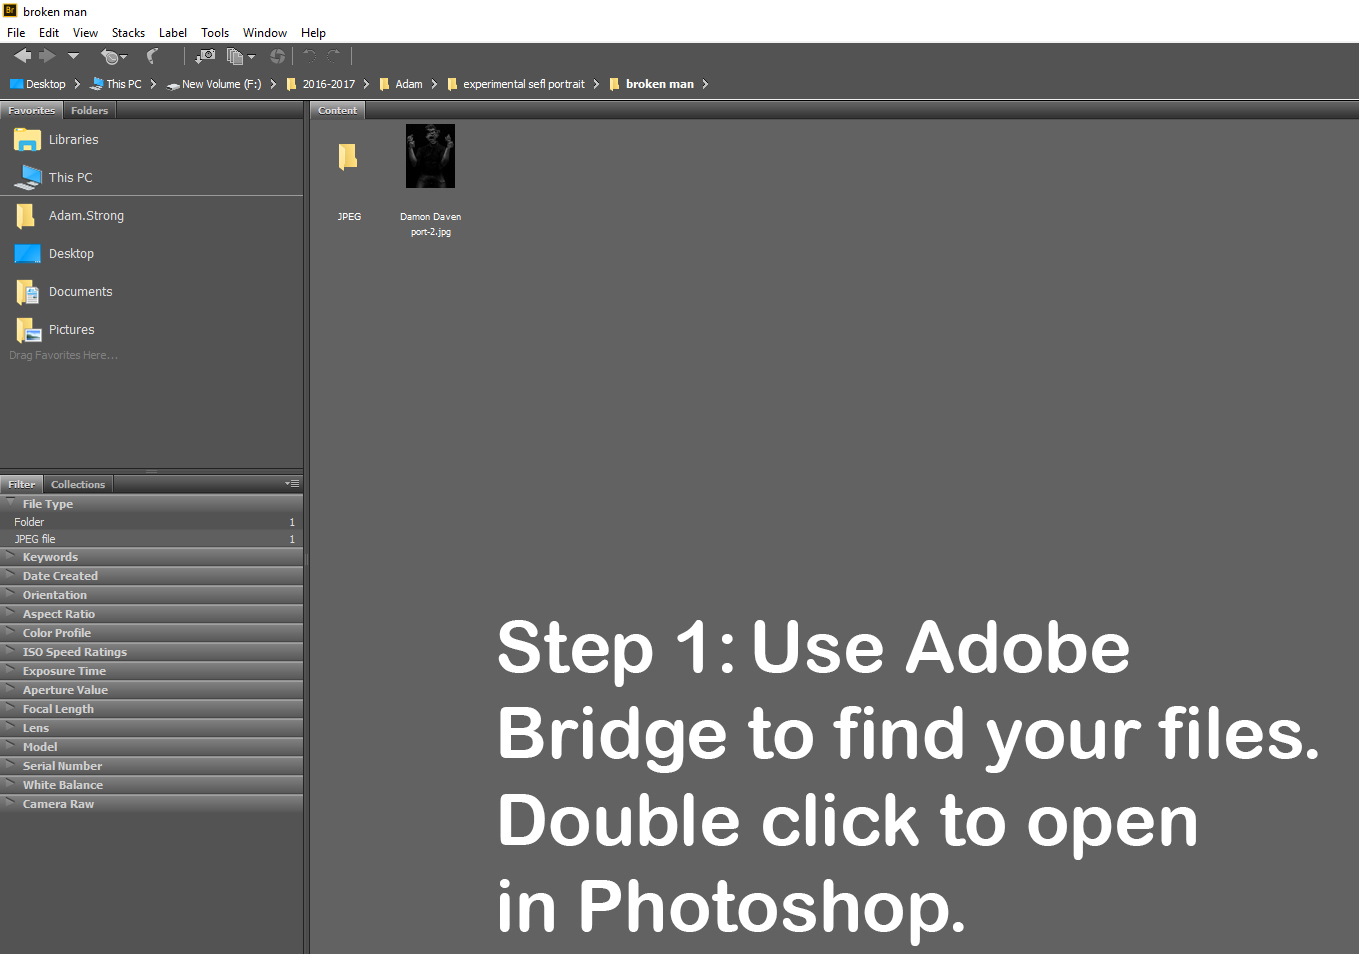The height and width of the screenshot is (954, 1359).
Task: Switch to the Collections tab
Action: pyautogui.click(x=78, y=485)
